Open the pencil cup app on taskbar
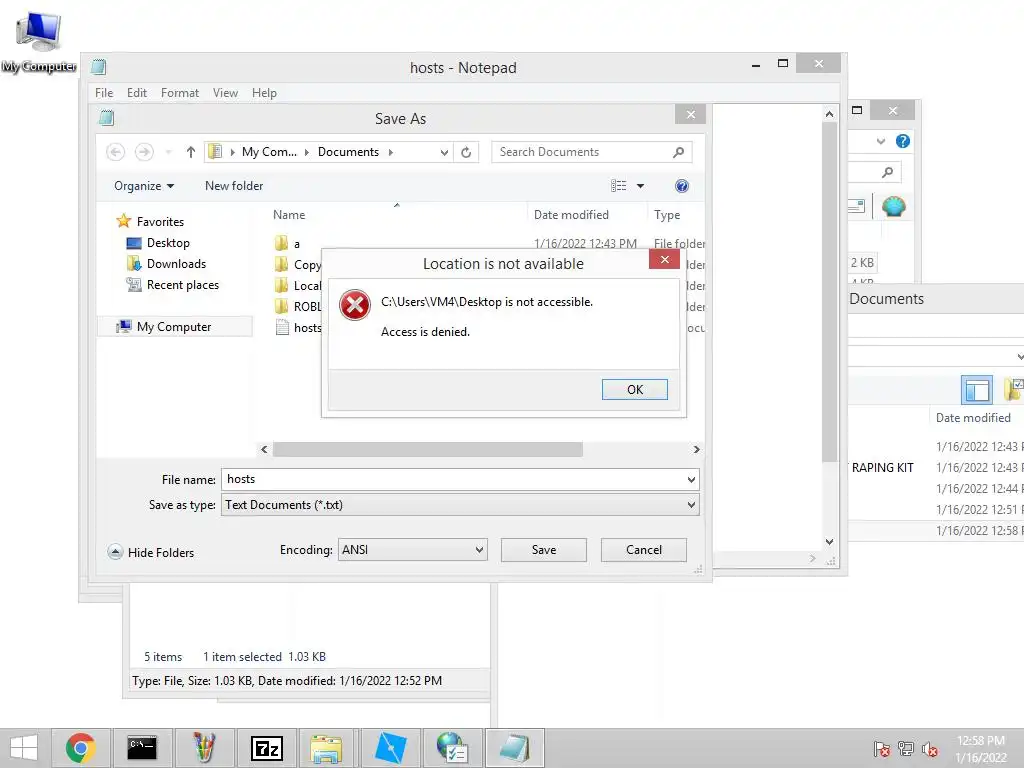Viewport: 1024px width, 768px height. (204, 748)
